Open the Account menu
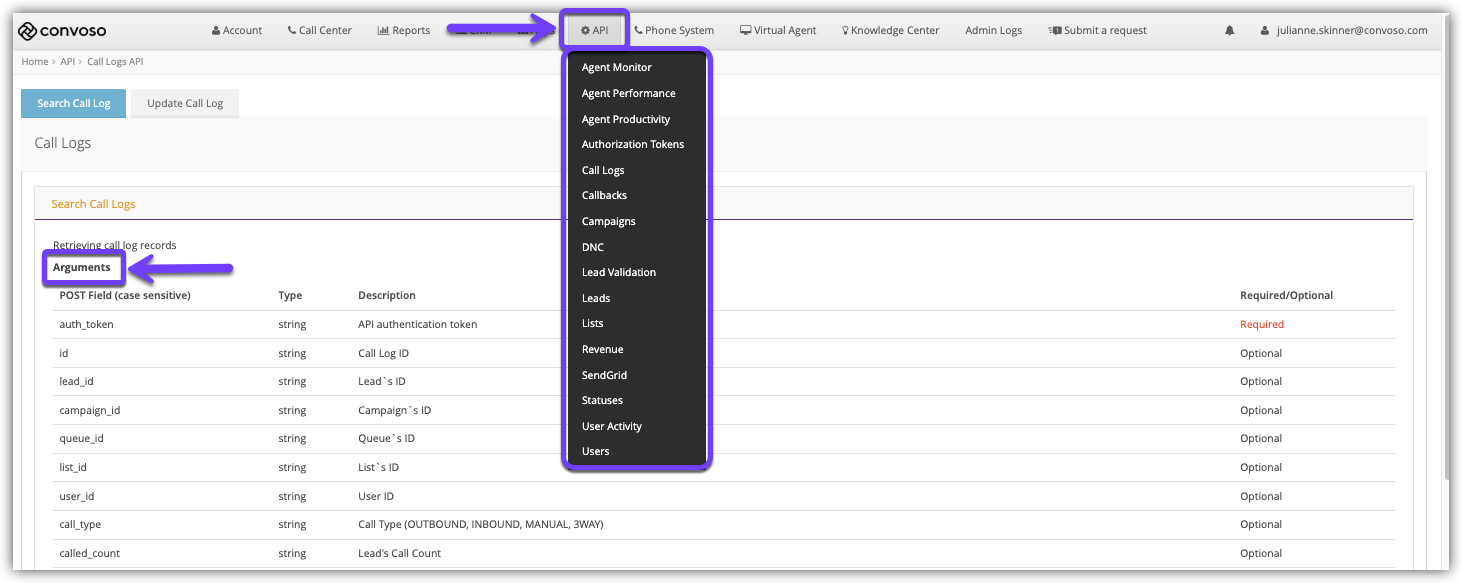This screenshot has width=1462, height=583. (237, 31)
